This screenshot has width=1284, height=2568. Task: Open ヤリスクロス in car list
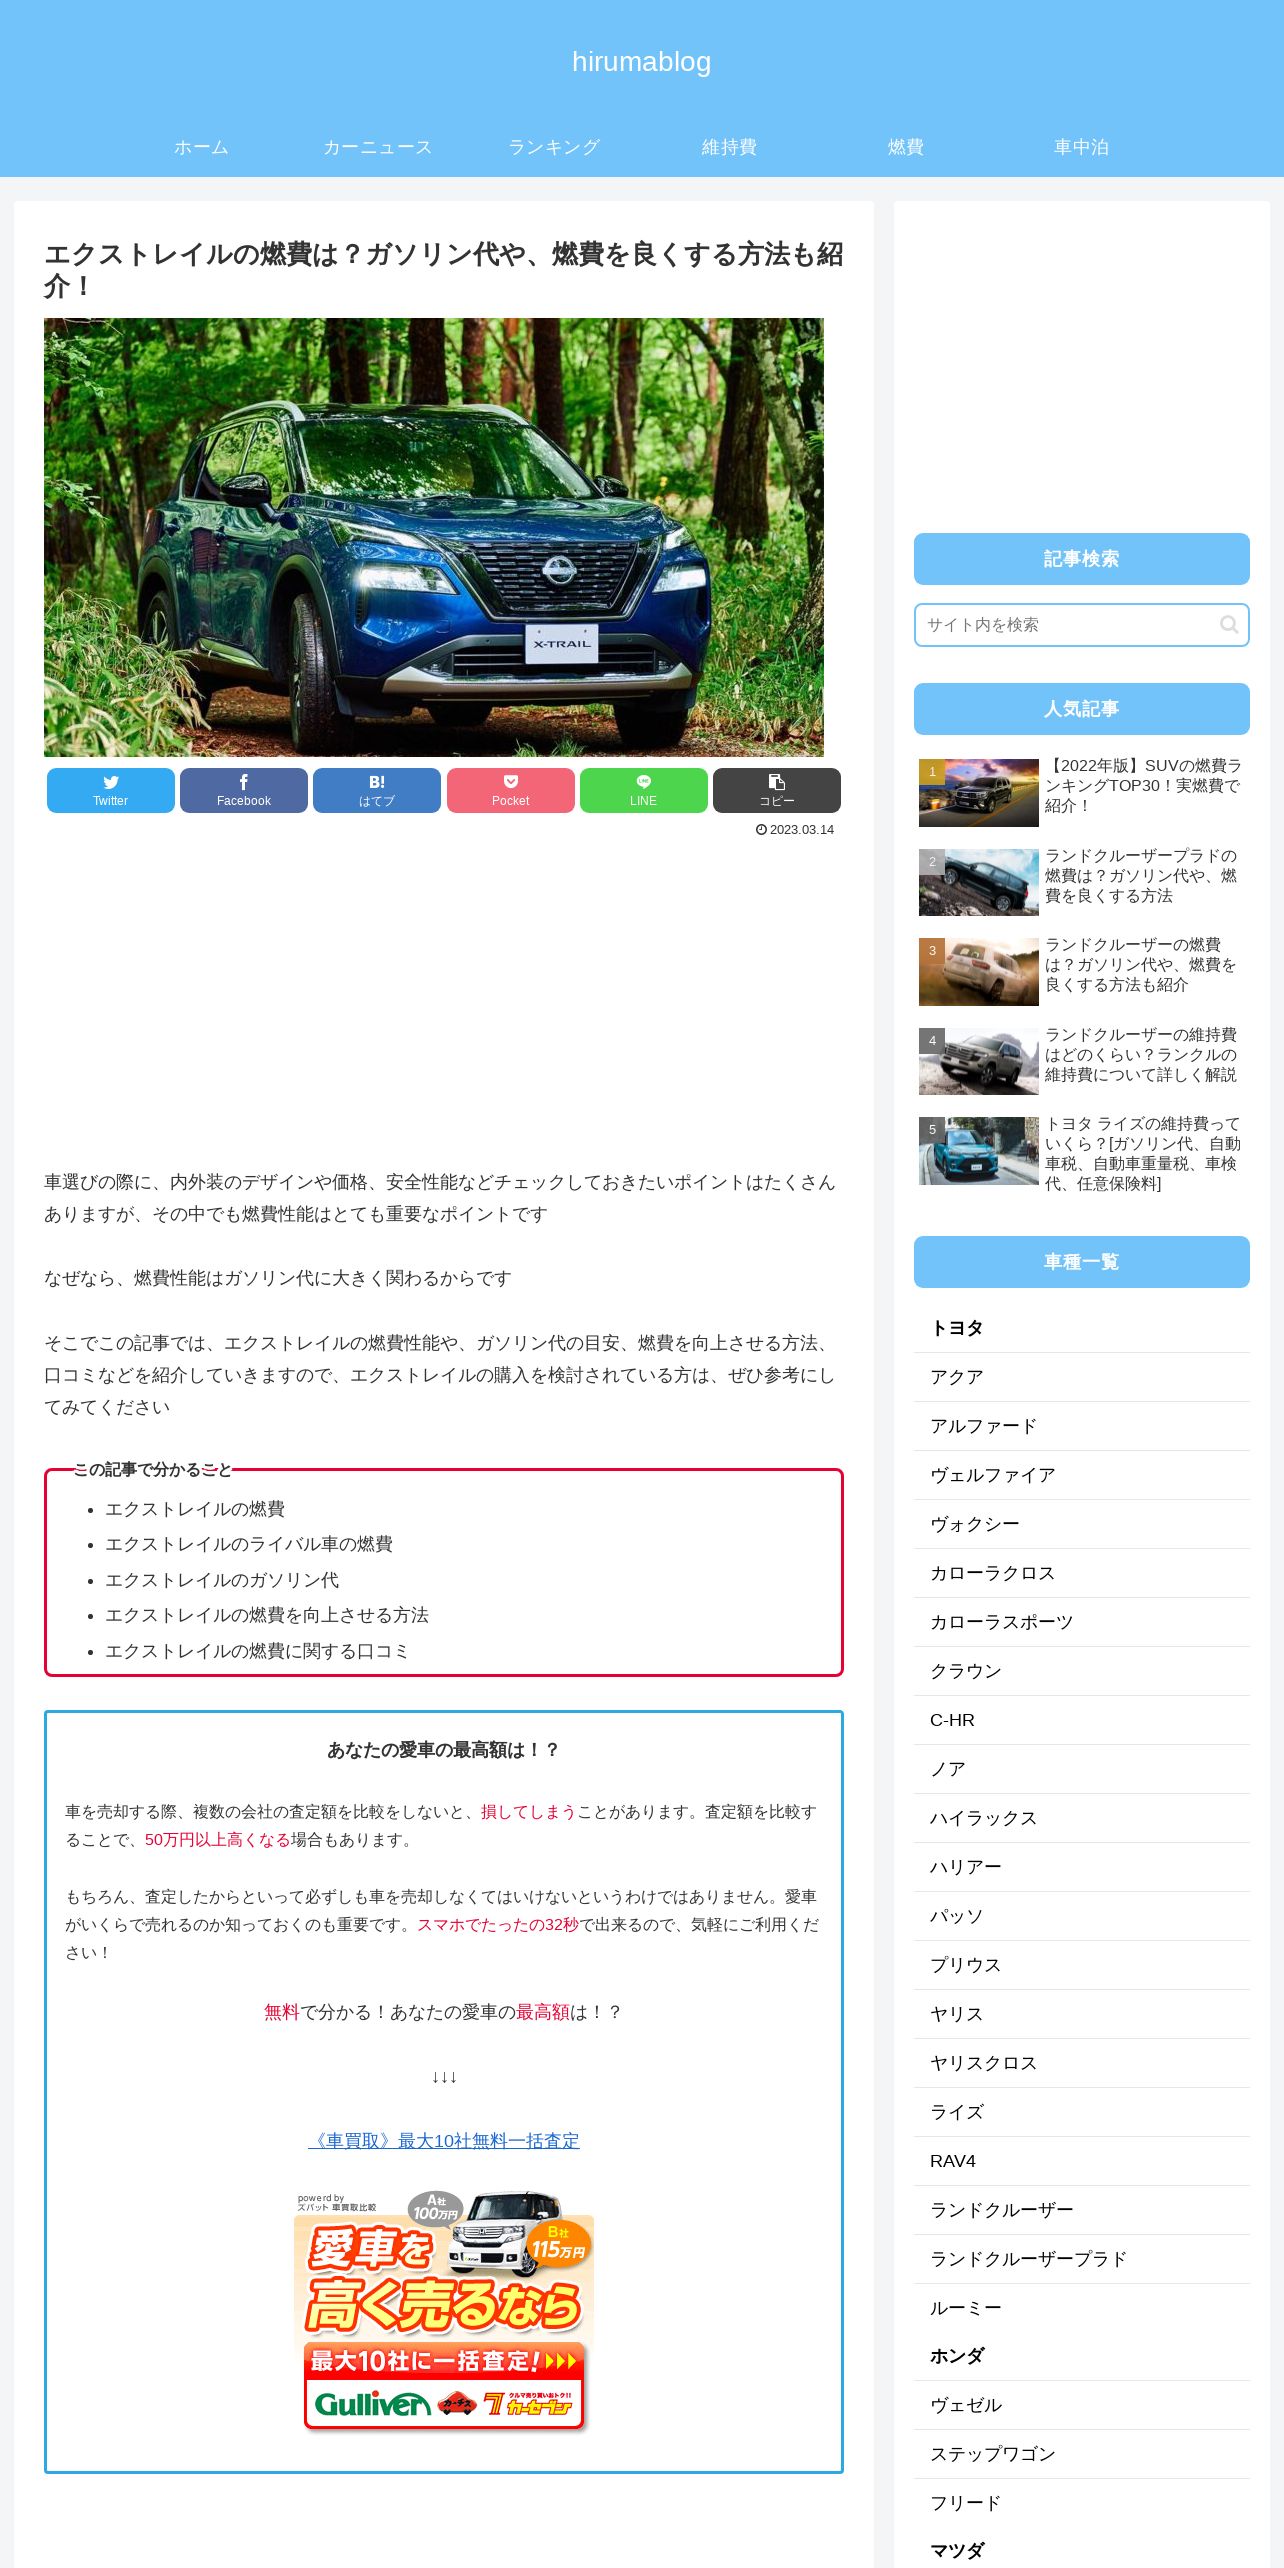click(x=1081, y=2063)
